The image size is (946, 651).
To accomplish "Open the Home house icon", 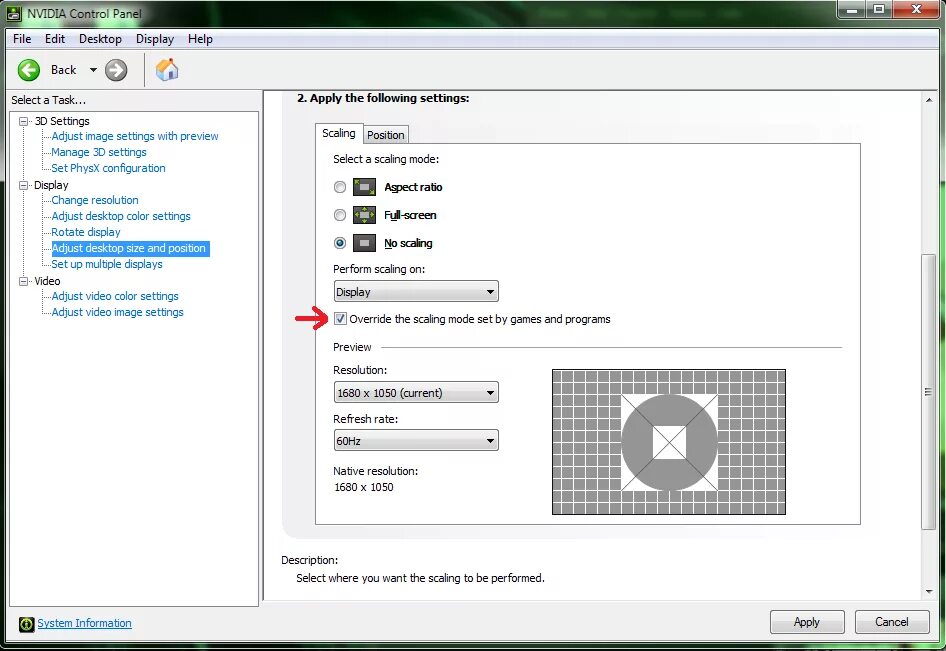I will click(167, 69).
